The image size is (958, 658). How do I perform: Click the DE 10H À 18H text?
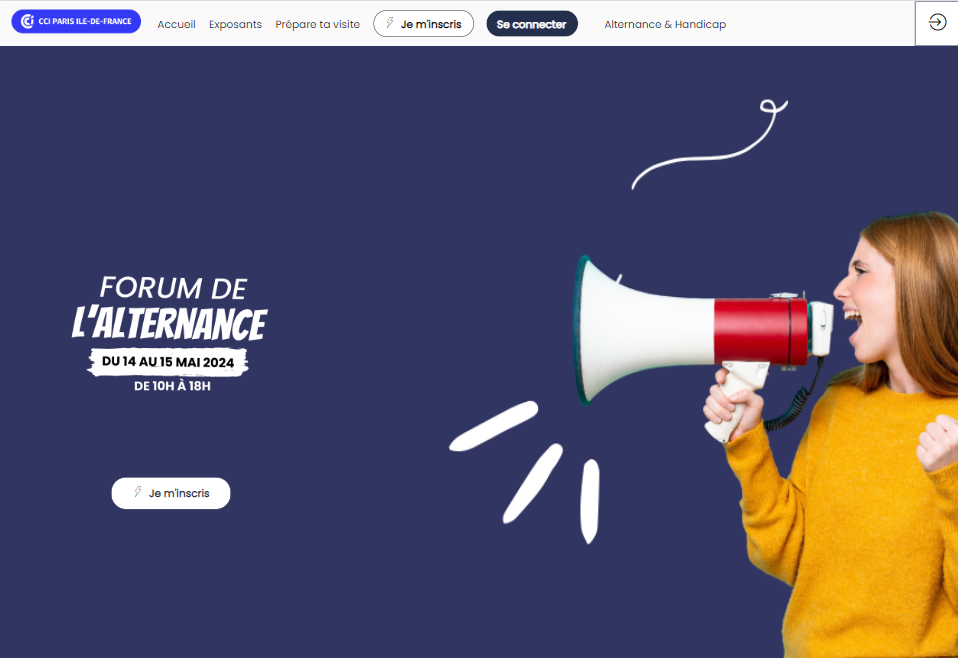click(172, 386)
